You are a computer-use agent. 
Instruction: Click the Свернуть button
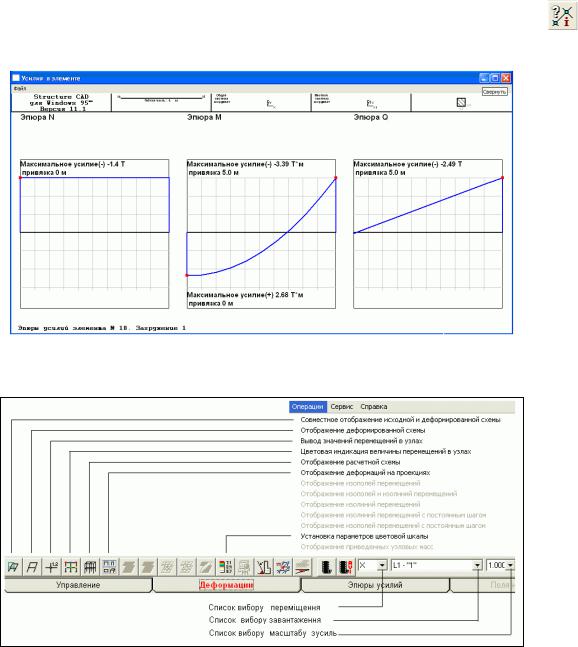[x=495, y=92]
